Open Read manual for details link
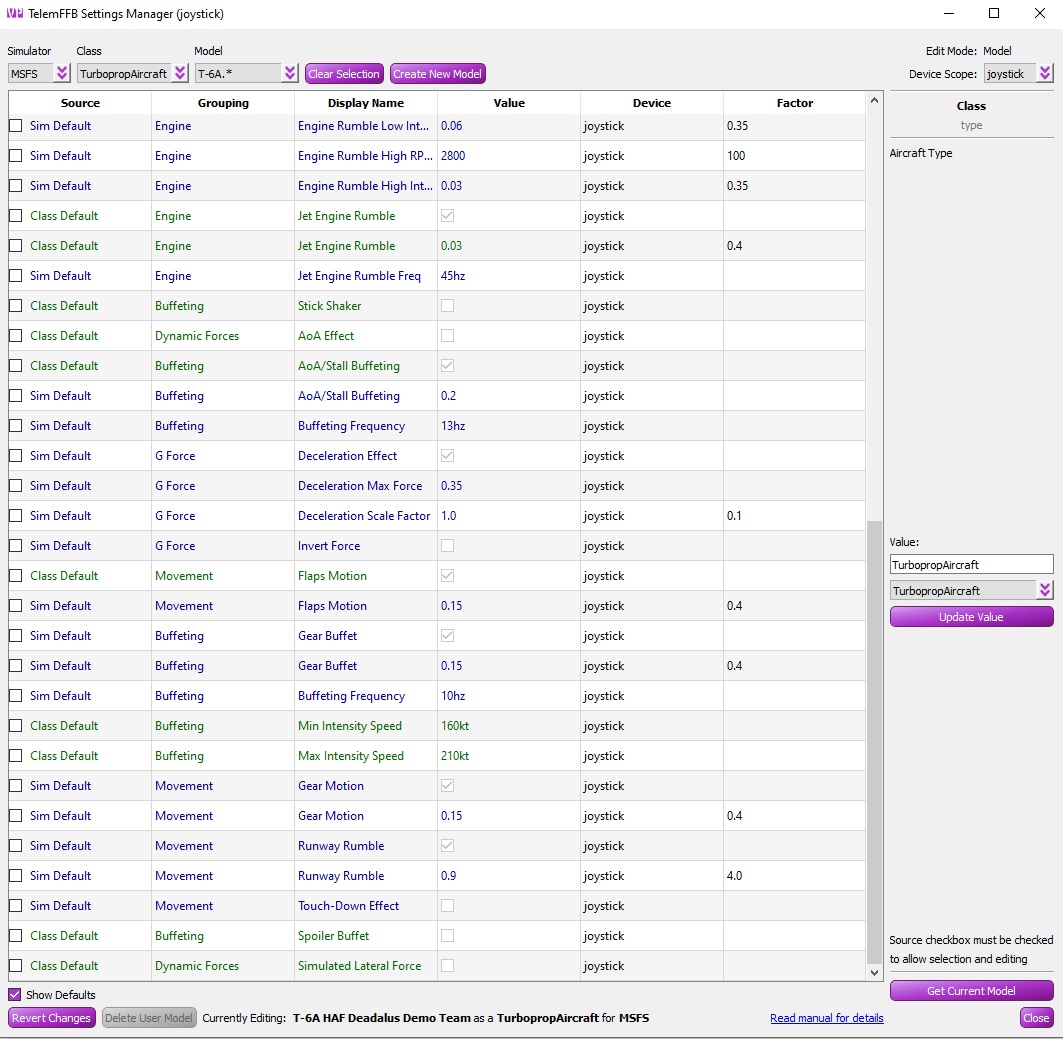 click(x=826, y=1018)
